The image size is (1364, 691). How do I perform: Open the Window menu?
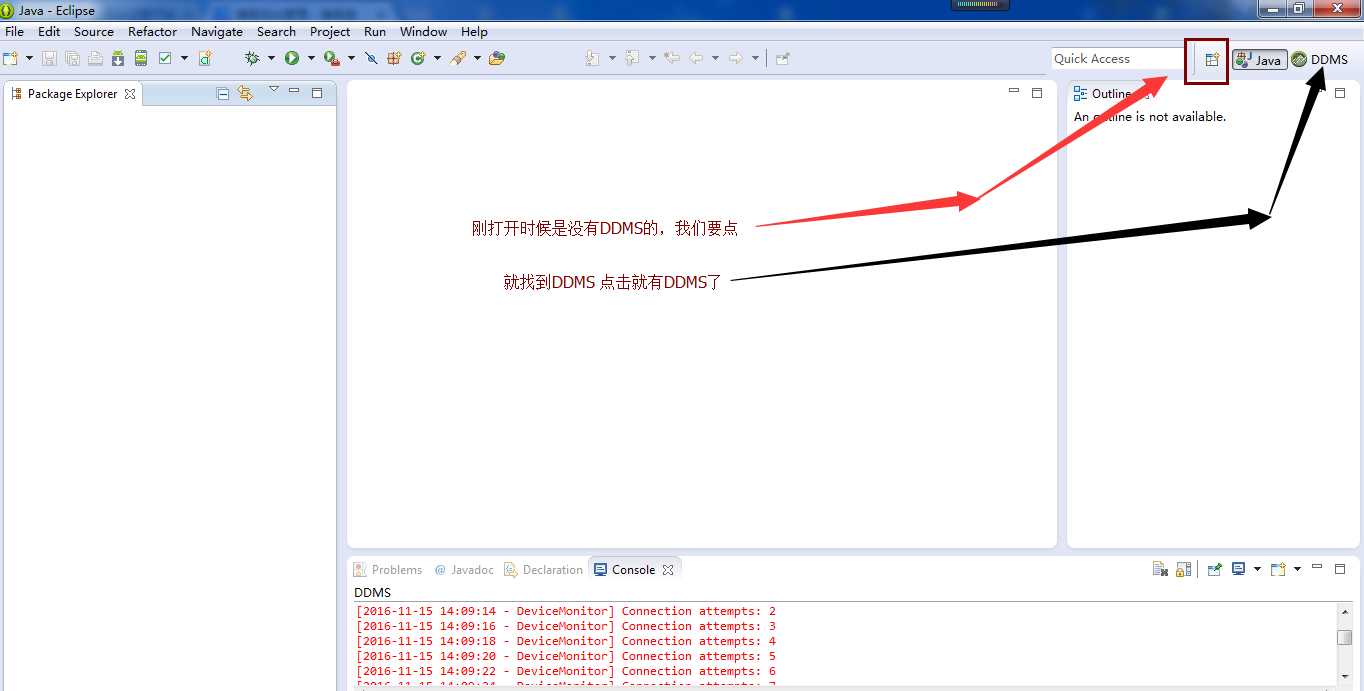(x=424, y=31)
